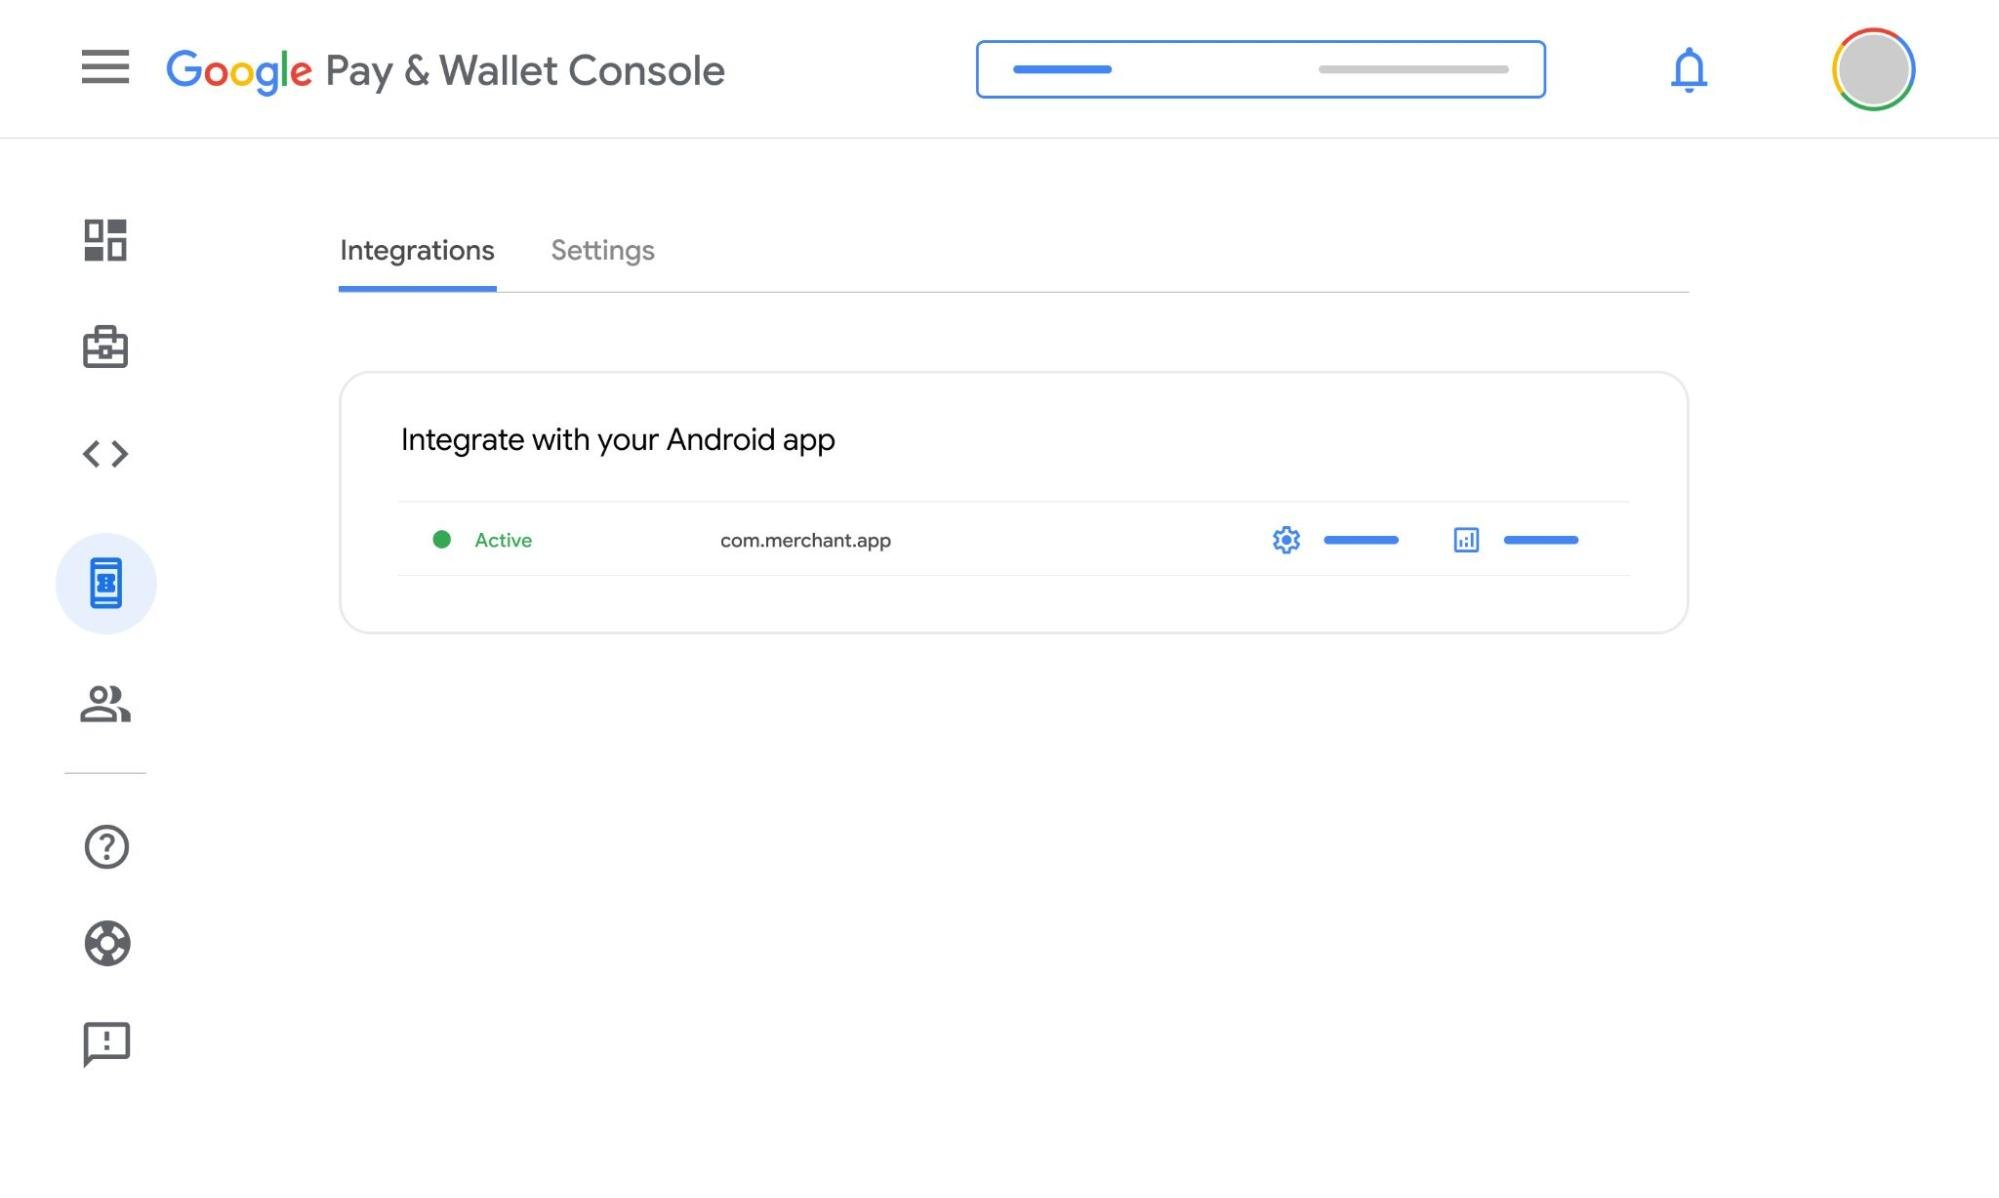Open the code brackets API icon
The height and width of the screenshot is (1198, 1999).
click(105, 454)
